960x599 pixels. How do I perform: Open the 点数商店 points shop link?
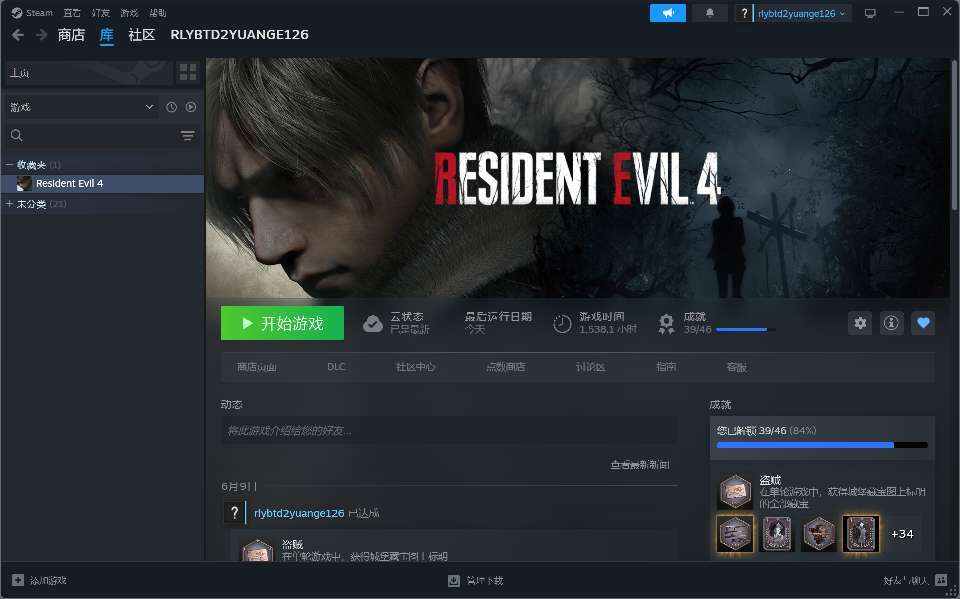point(506,367)
